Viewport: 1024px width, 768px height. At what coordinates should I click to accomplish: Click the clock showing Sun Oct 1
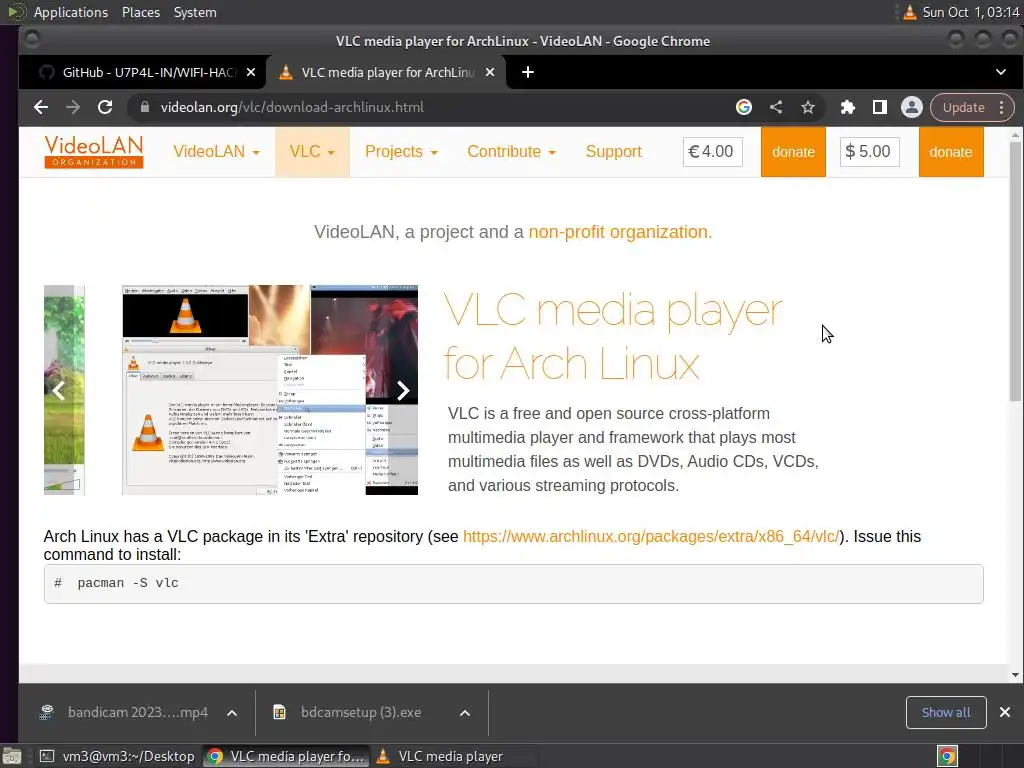[970, 12]
